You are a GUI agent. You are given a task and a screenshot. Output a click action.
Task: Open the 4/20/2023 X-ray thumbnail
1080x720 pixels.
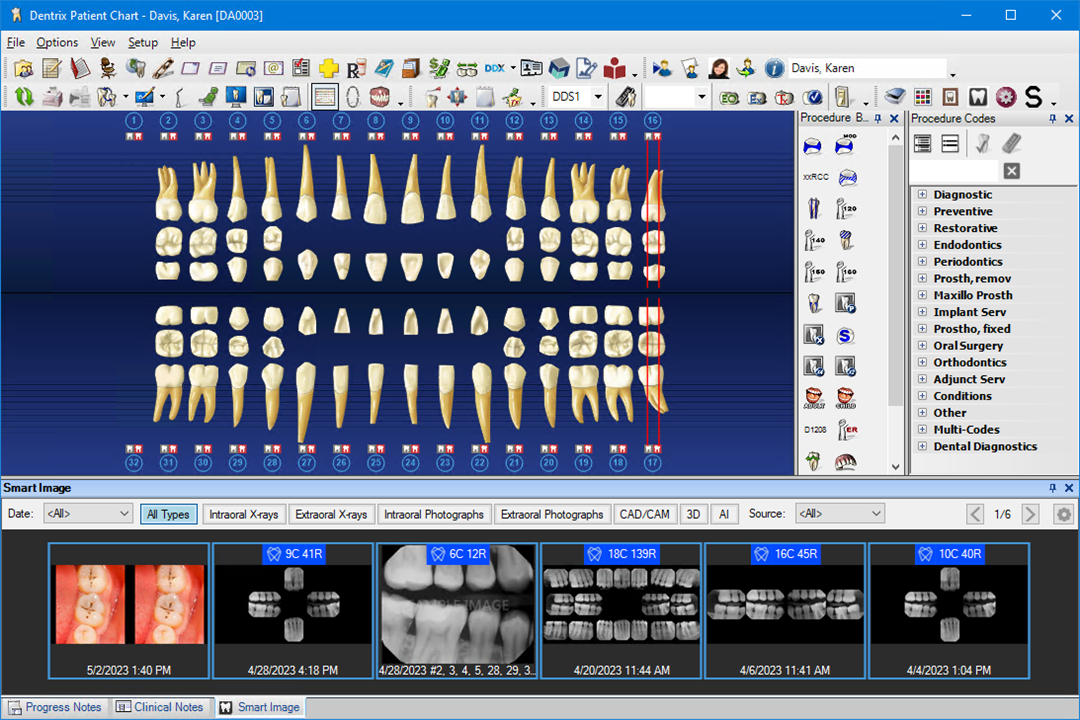point(620,605)
